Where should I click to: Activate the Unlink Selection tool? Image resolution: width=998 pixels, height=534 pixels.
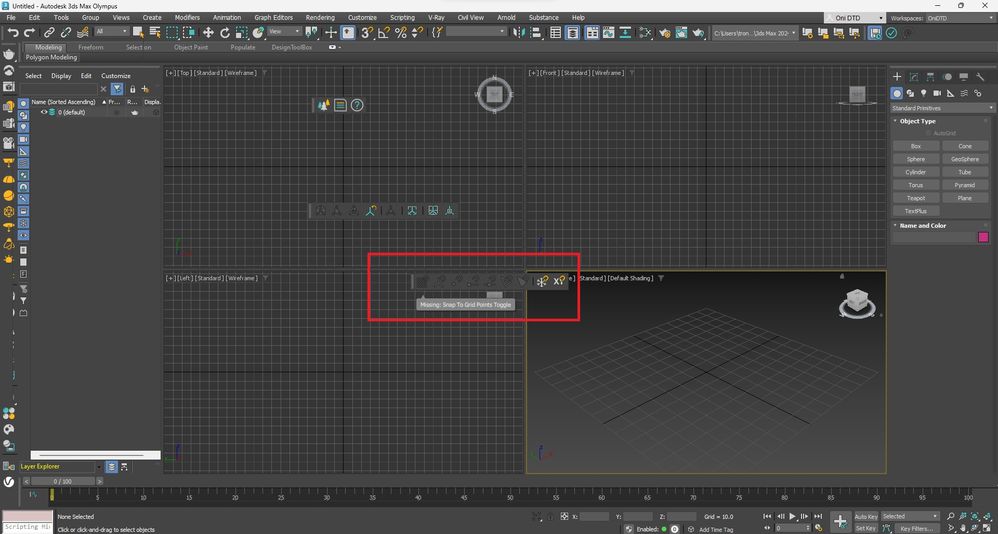[x=66, y=32]
